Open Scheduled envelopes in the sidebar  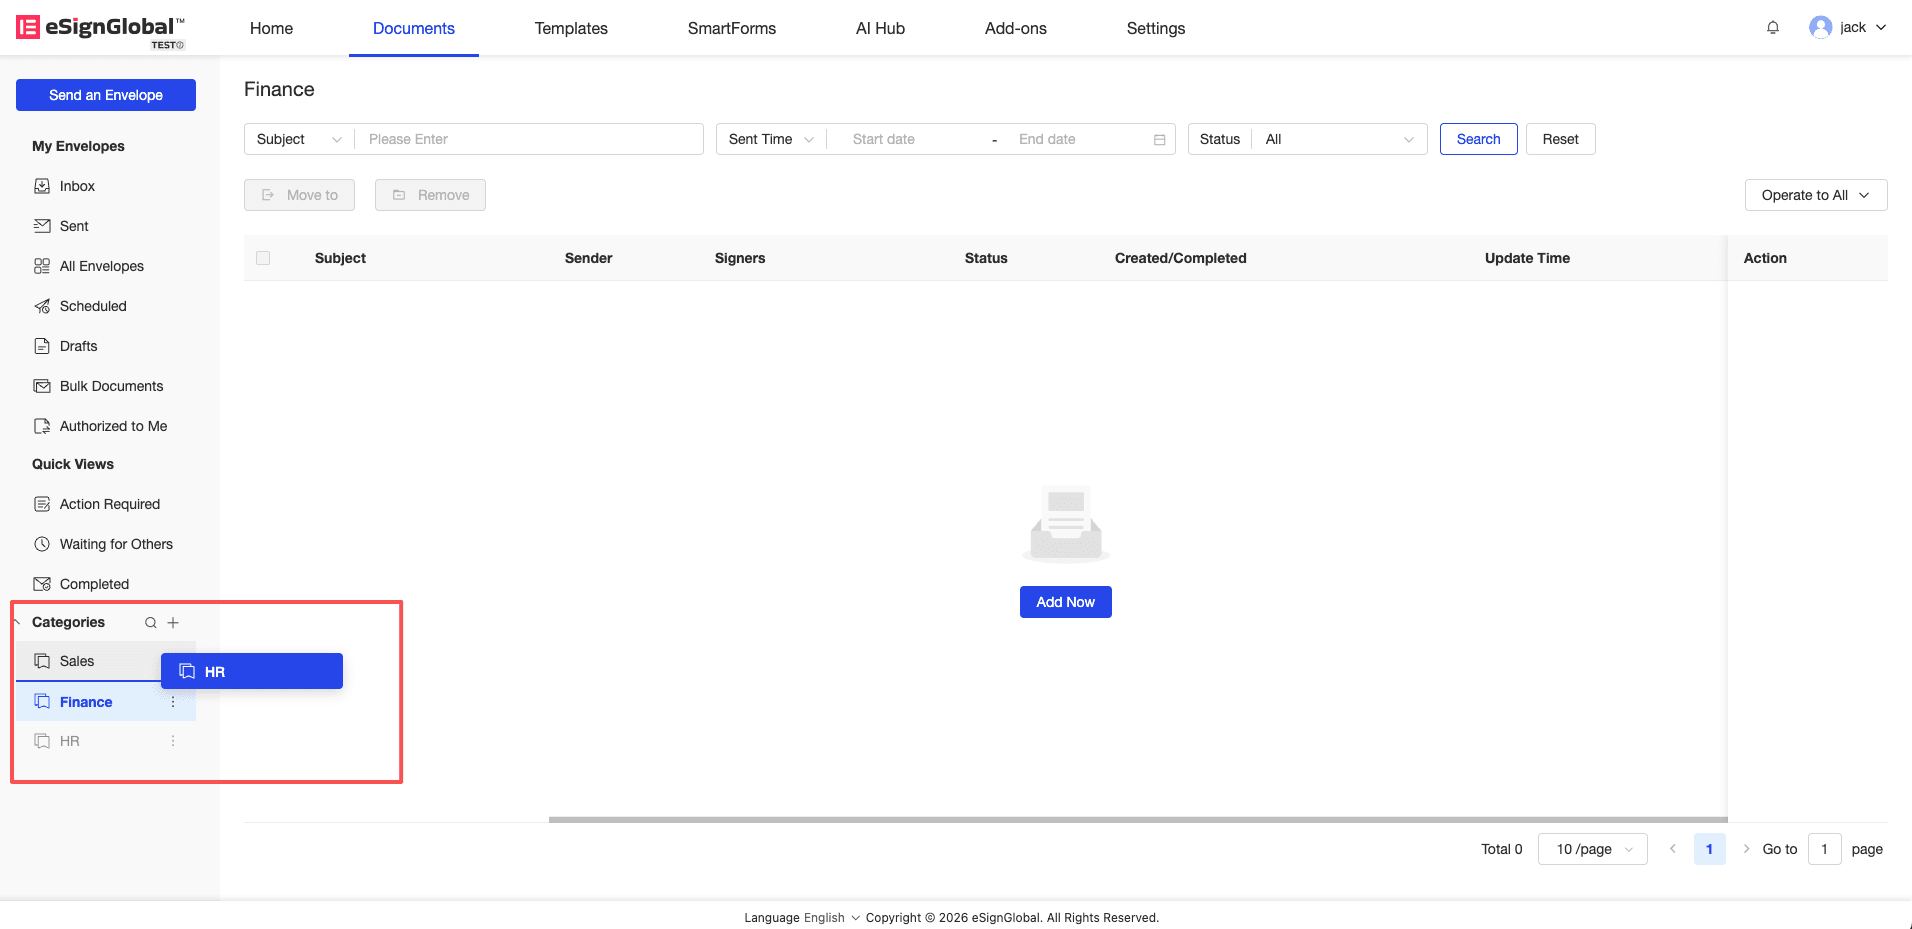tap(93, 306)
